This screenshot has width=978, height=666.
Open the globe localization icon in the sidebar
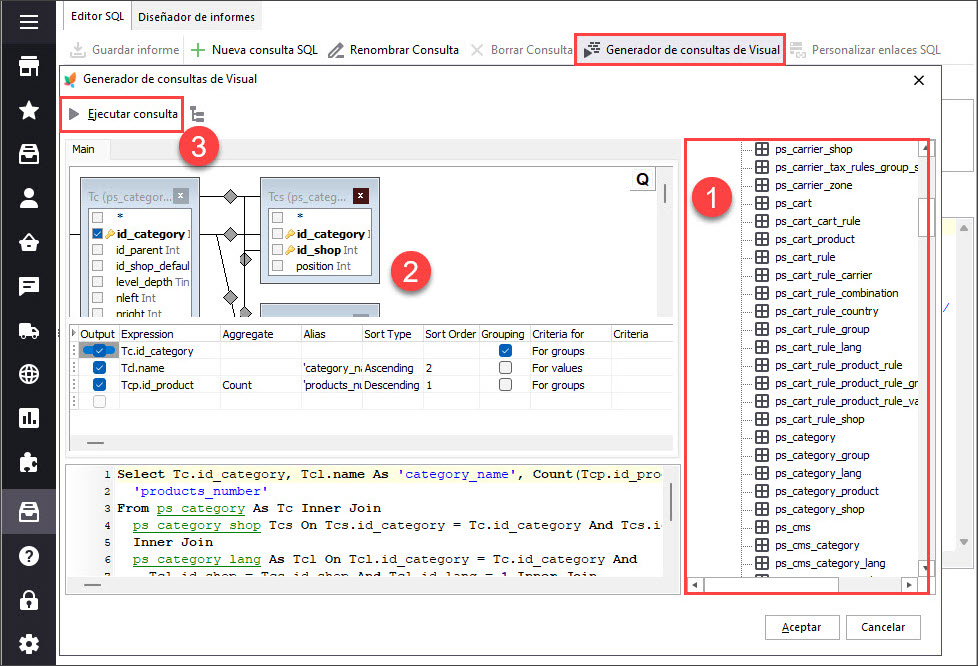[29, 374]
